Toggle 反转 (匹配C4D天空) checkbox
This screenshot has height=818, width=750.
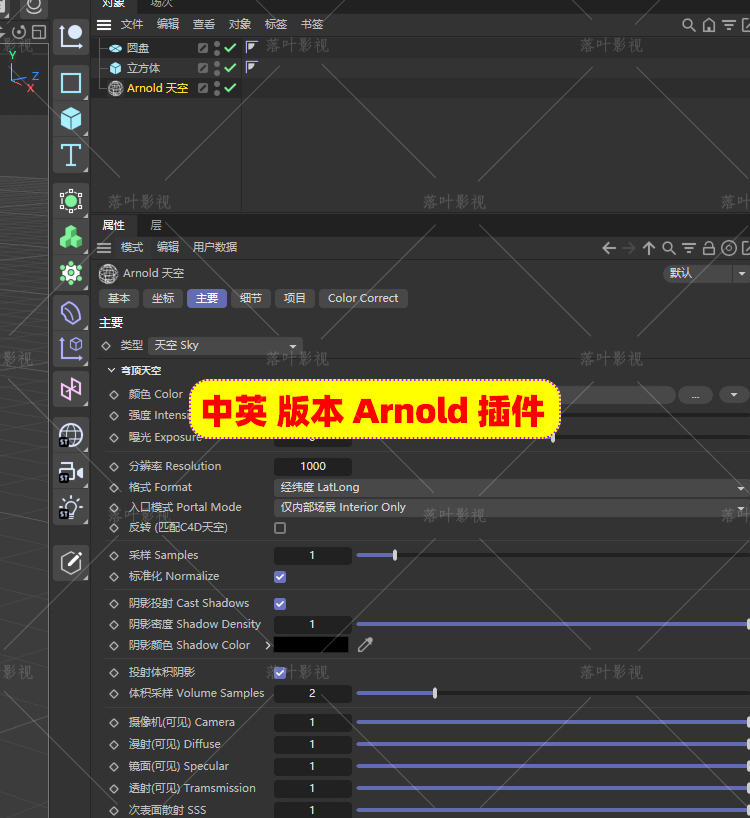click(280, 528)
